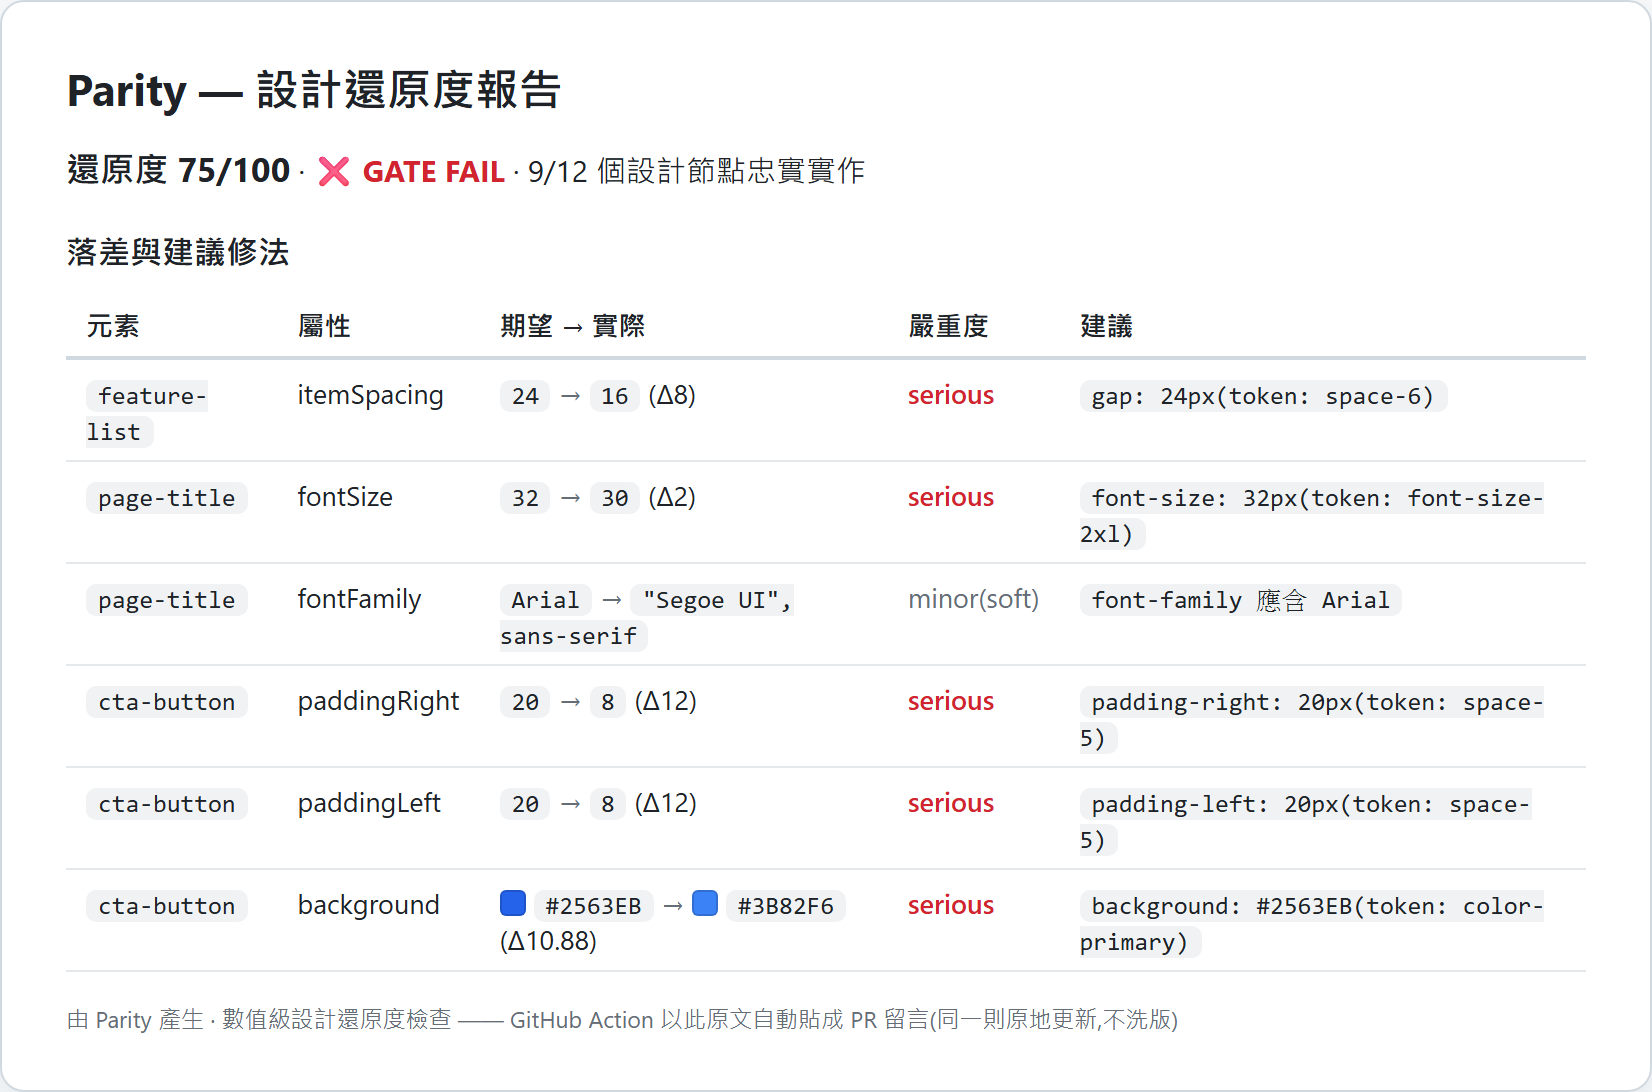This screenshot has height=1092, width=1652.
Task: Click the 'minor(soft)' severity label
Action: [x=973, y=599]
